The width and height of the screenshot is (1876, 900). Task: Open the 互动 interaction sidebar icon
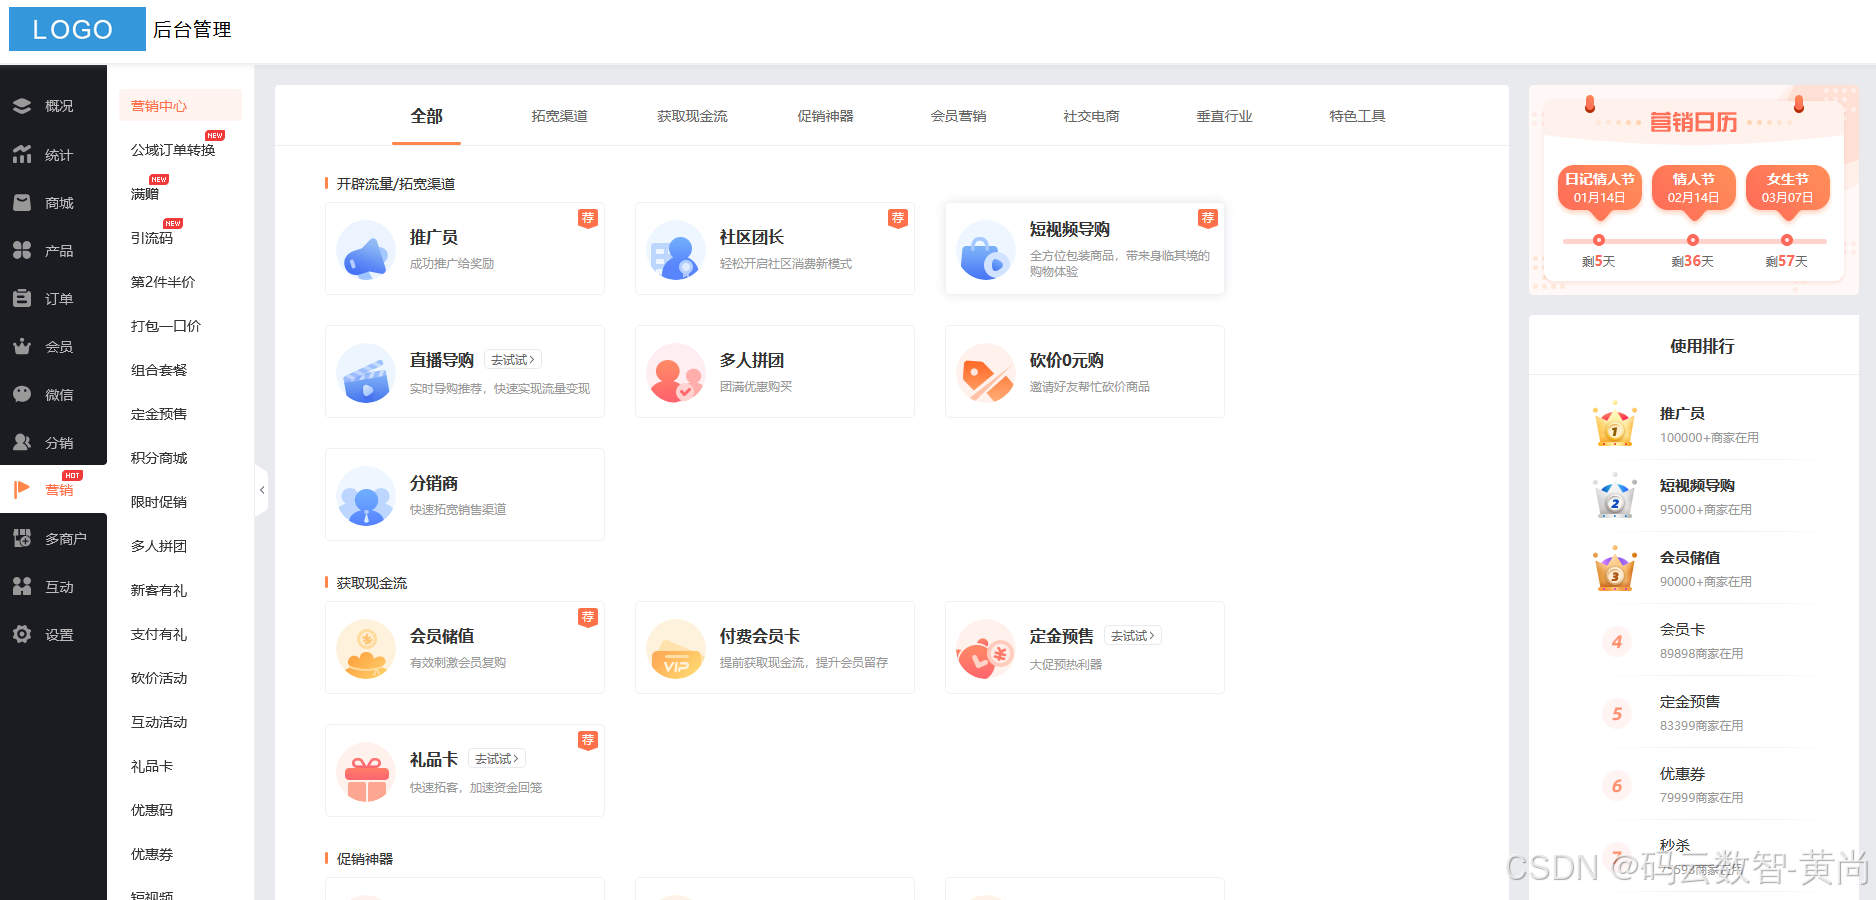[22, 586]
